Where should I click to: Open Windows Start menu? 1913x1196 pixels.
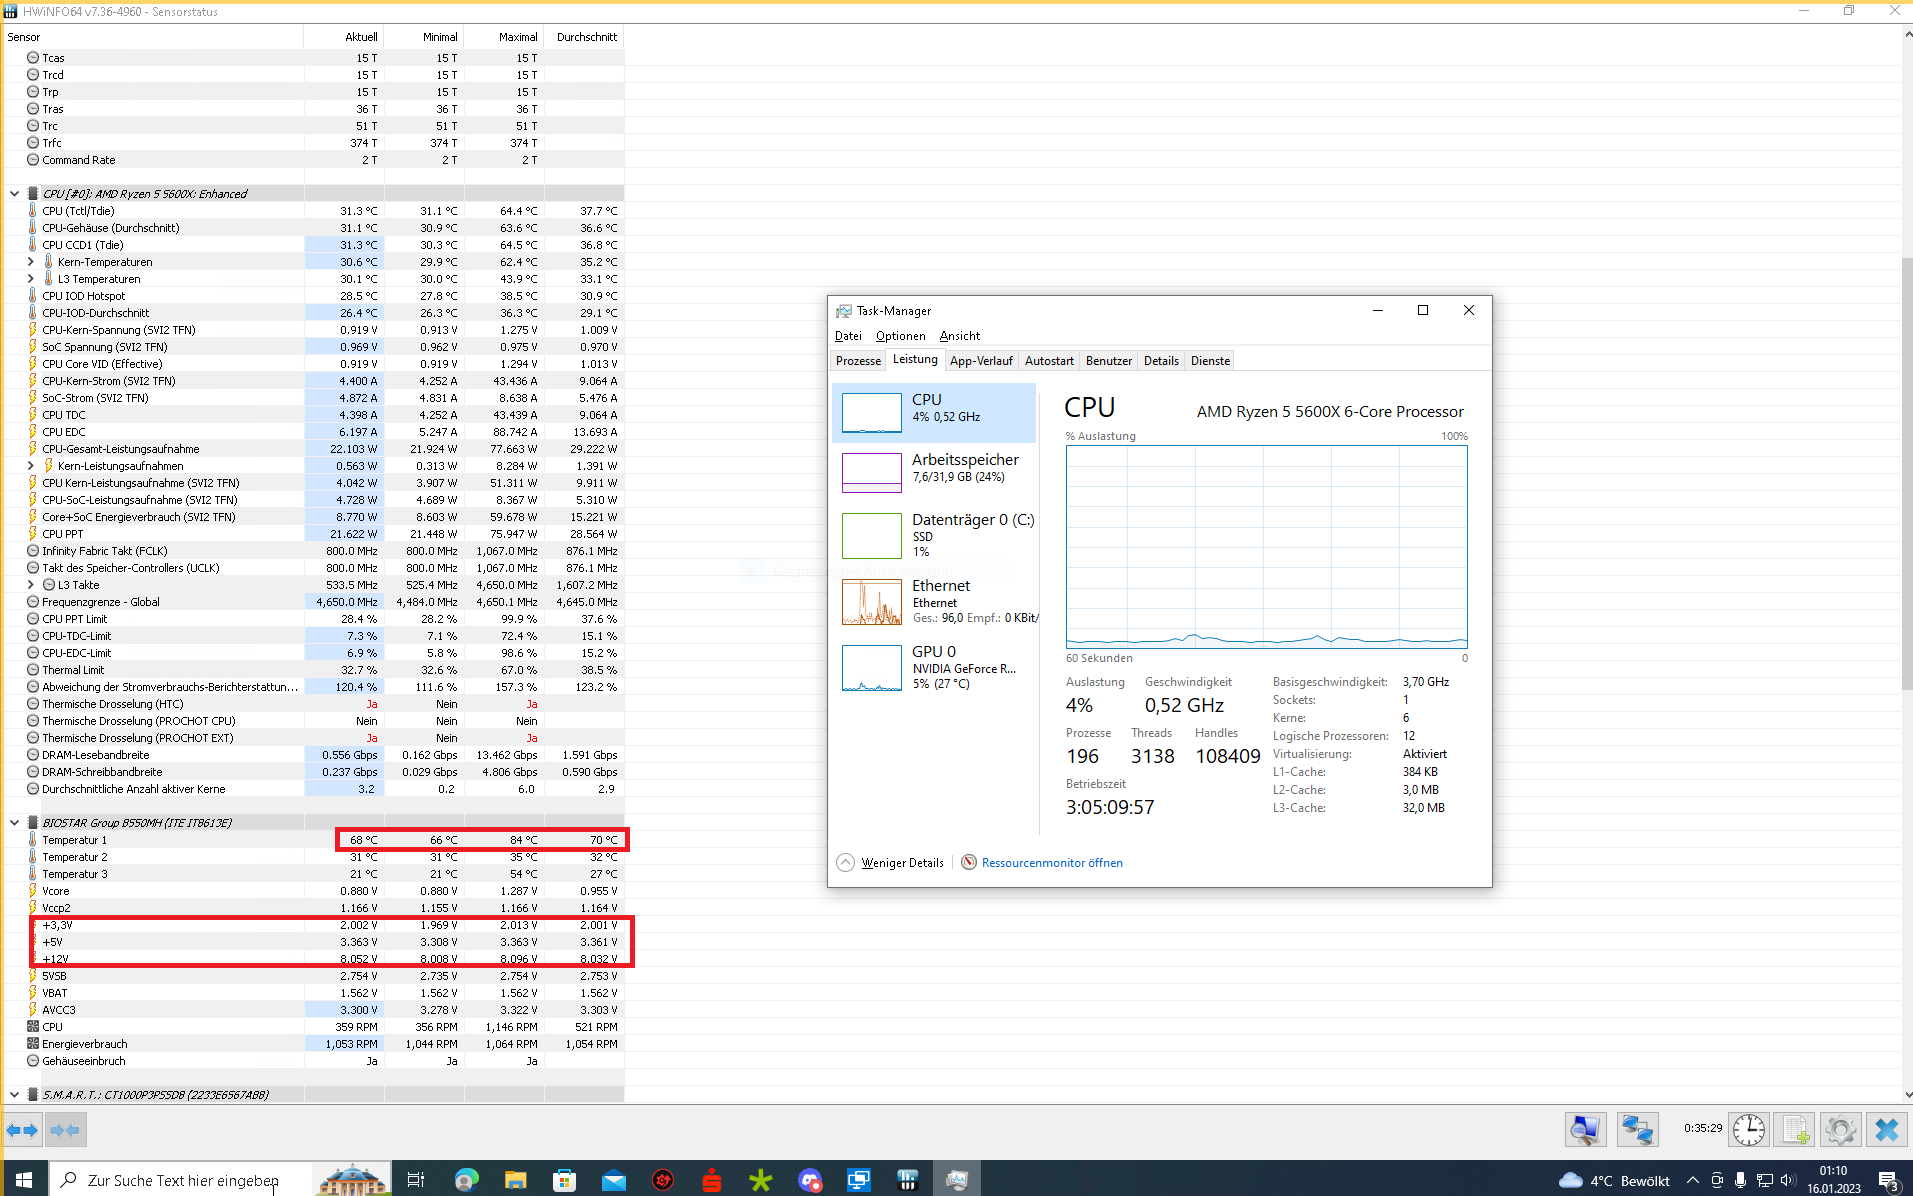24,1180
